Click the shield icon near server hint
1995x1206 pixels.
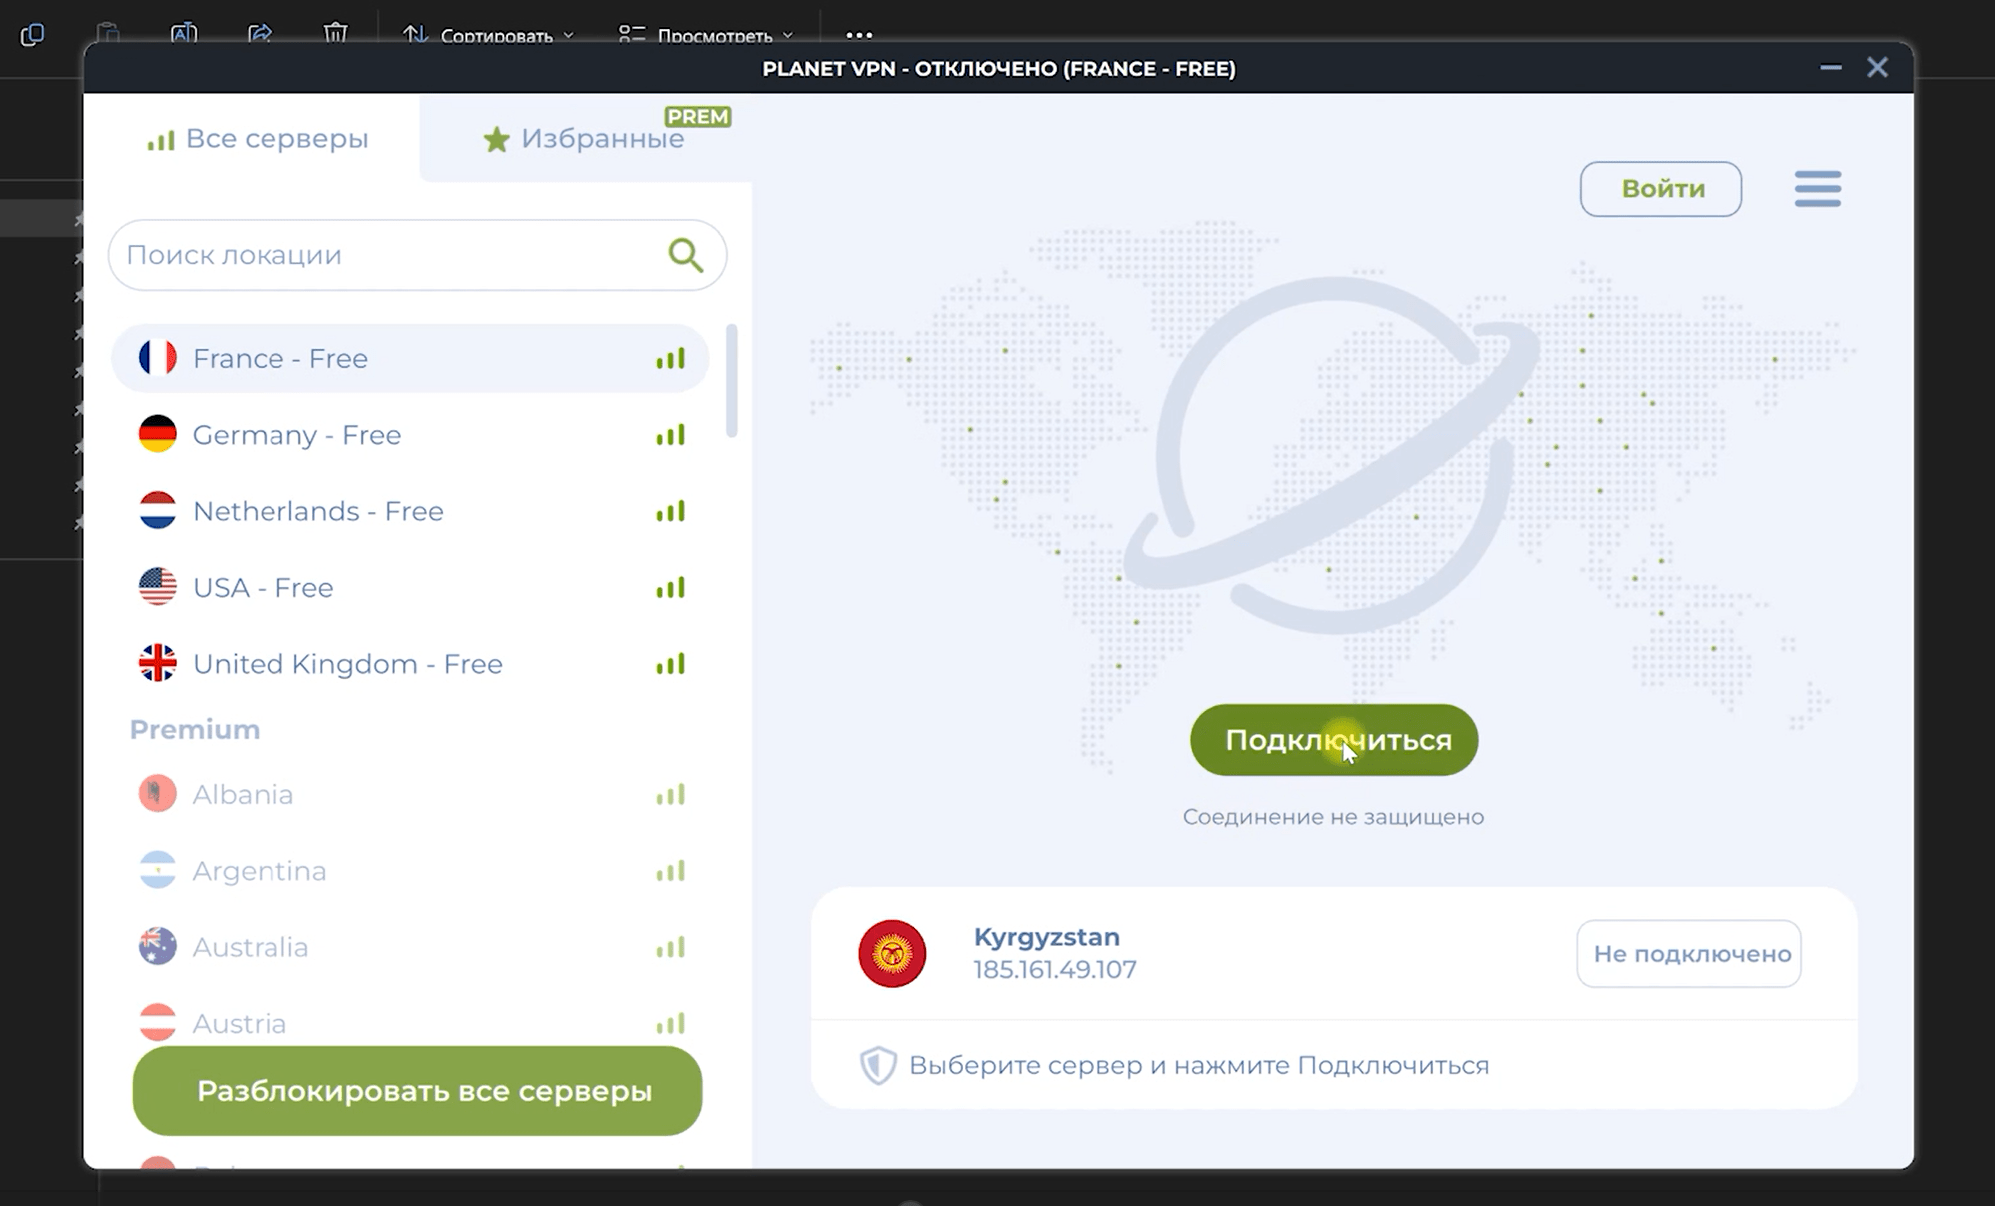(878, 1065)
